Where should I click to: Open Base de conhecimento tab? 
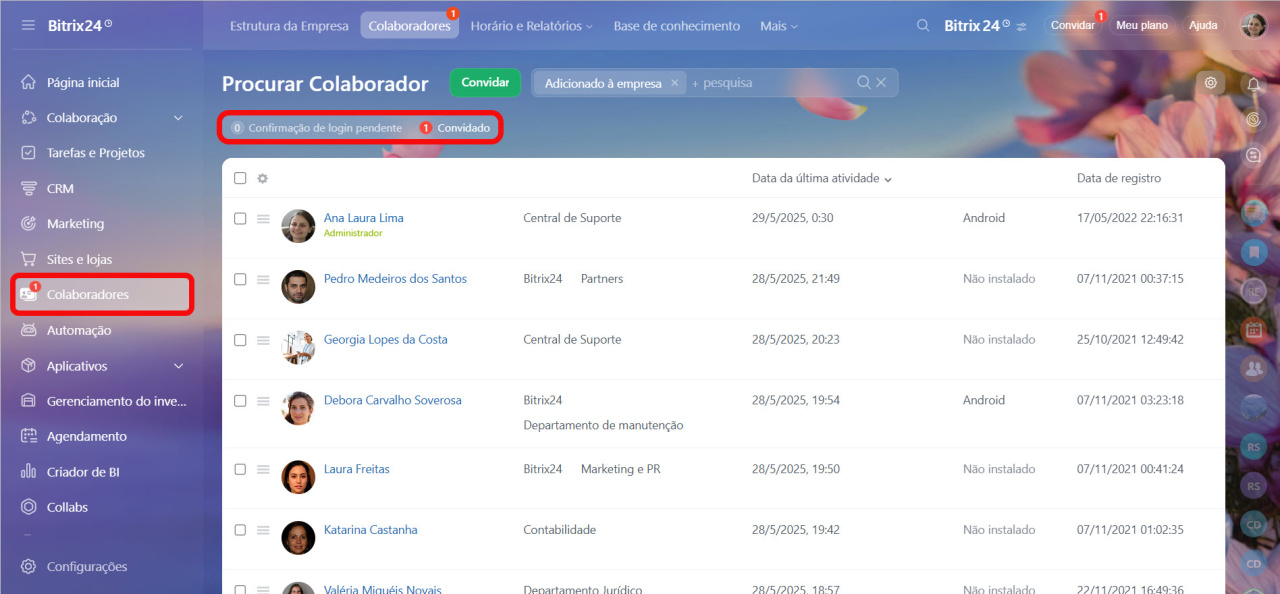[677, 26]
